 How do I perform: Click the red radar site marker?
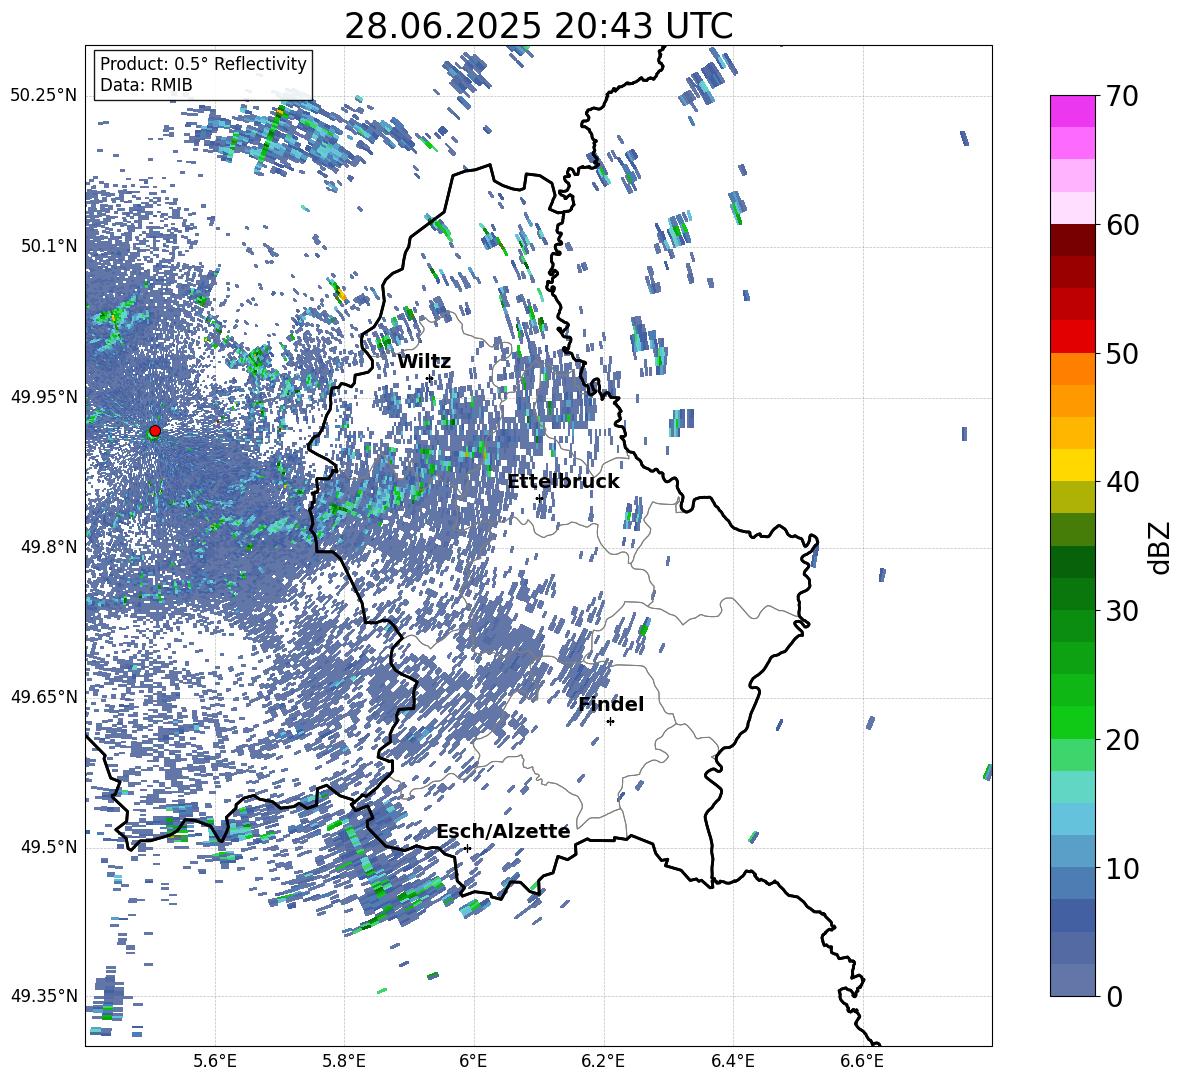point(155,431)
